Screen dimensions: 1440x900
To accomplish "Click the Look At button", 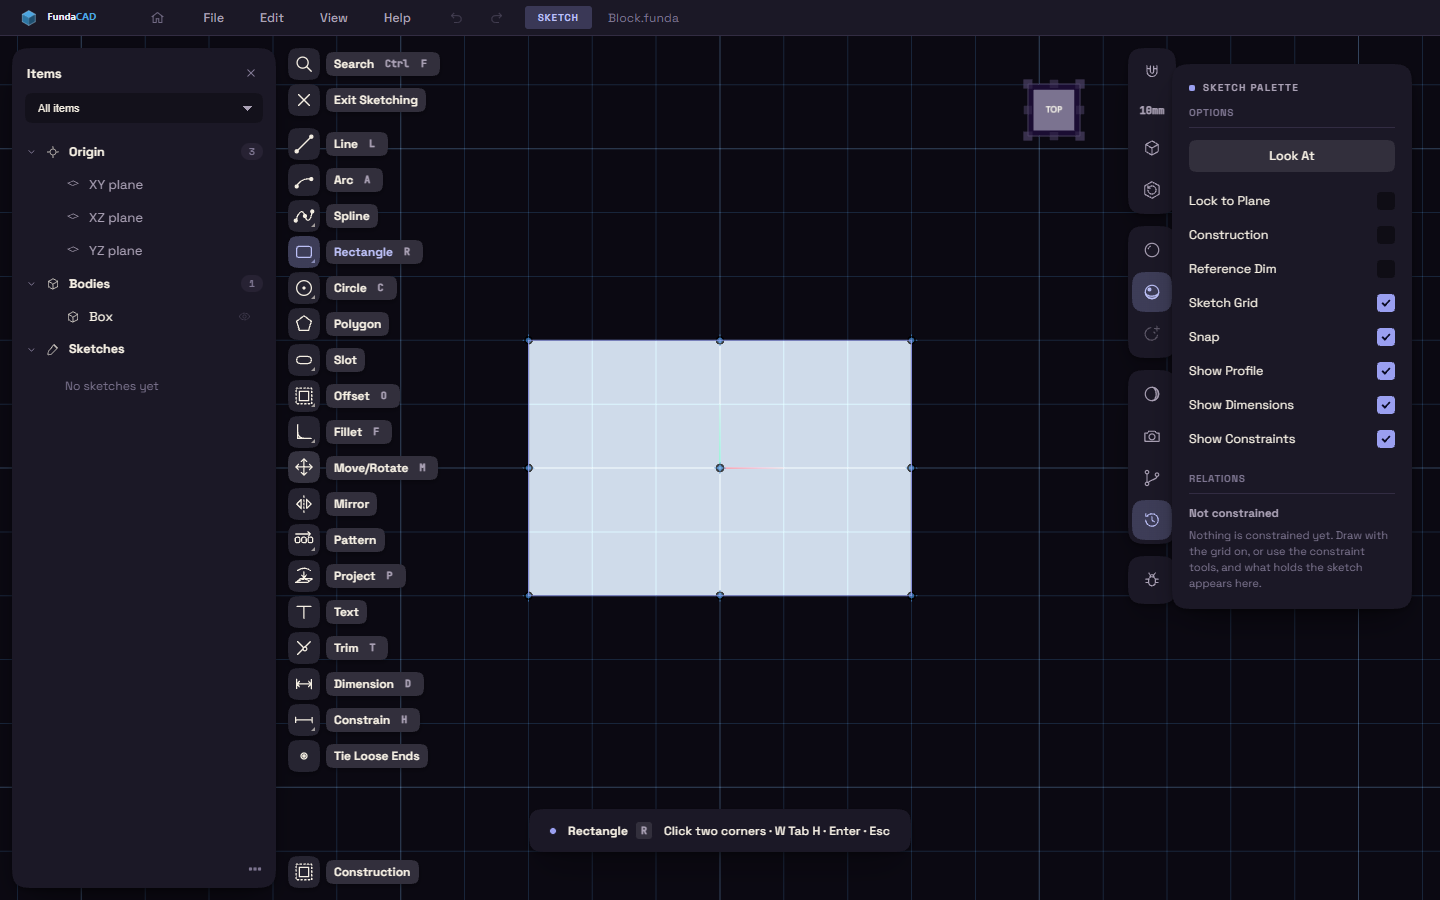I will point(1291,156).
